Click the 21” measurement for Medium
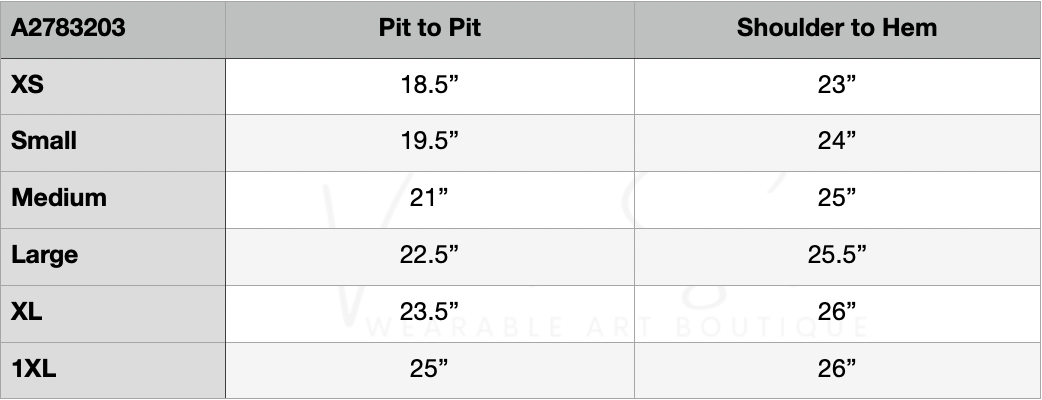The width and height of the screenshot is (1042, 400). 429,198
